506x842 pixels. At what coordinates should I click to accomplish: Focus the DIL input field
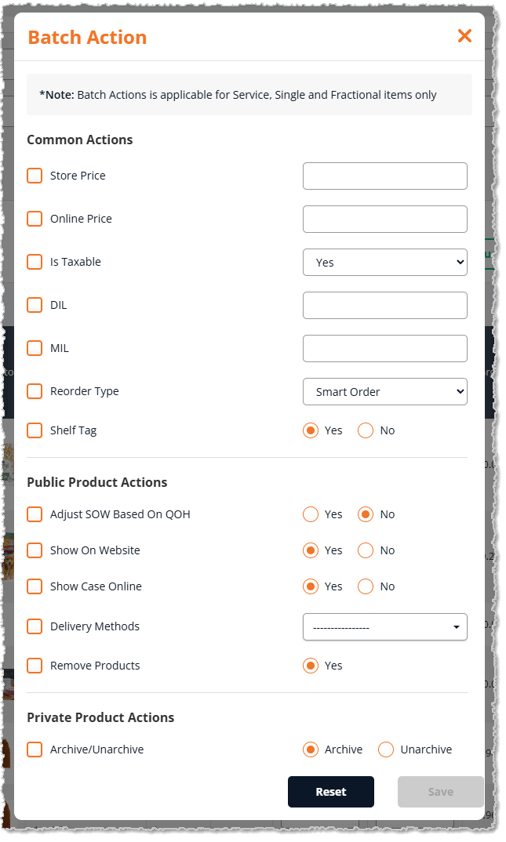coord(385,306)
